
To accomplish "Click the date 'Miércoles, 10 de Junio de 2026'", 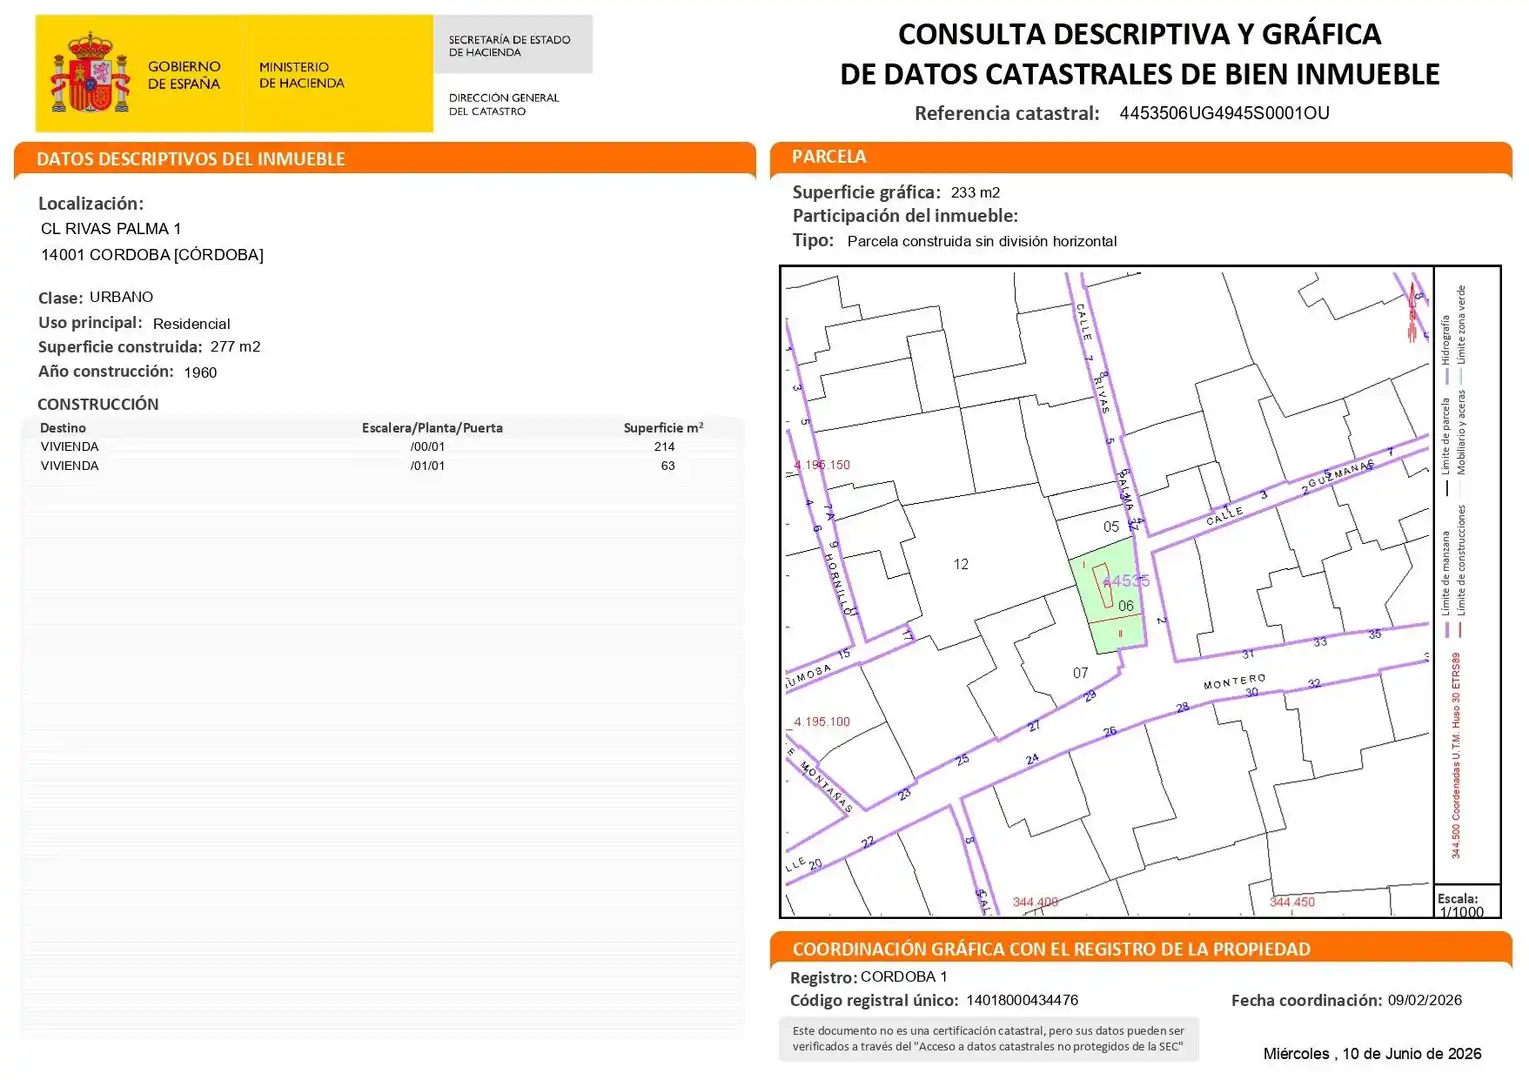I will (1372, 1054).
